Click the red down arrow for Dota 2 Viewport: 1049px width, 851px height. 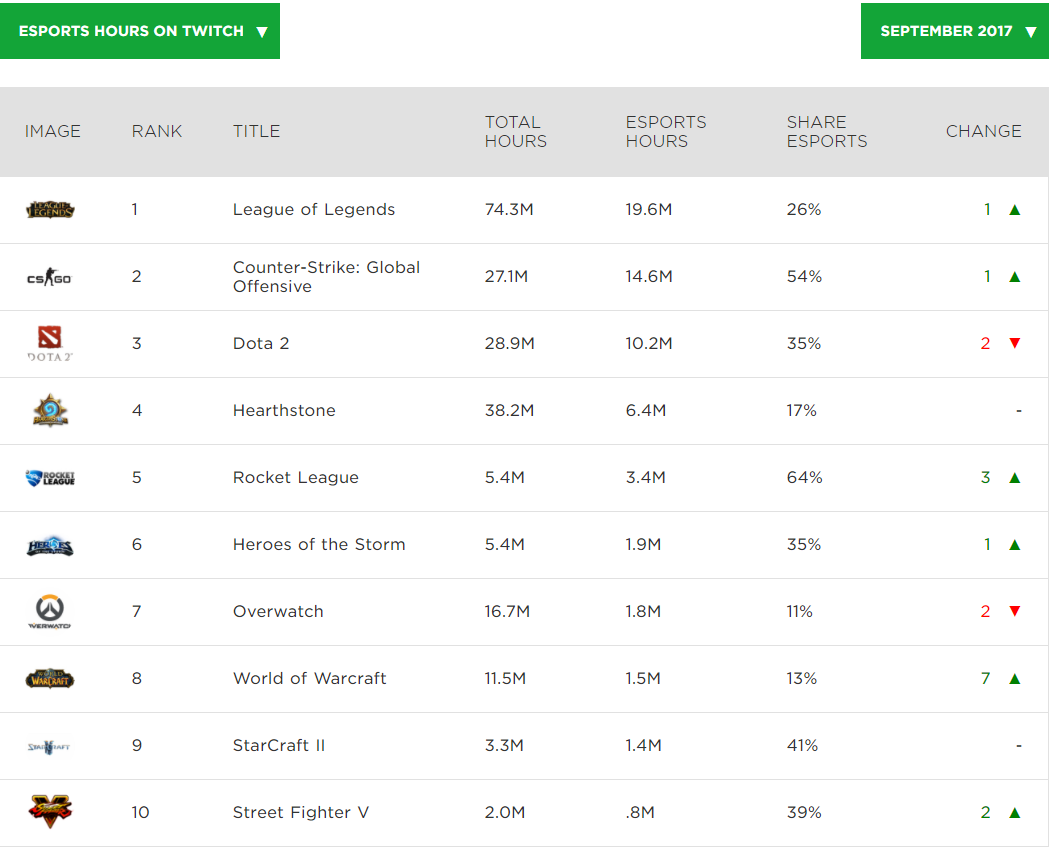pos(1014,344)
